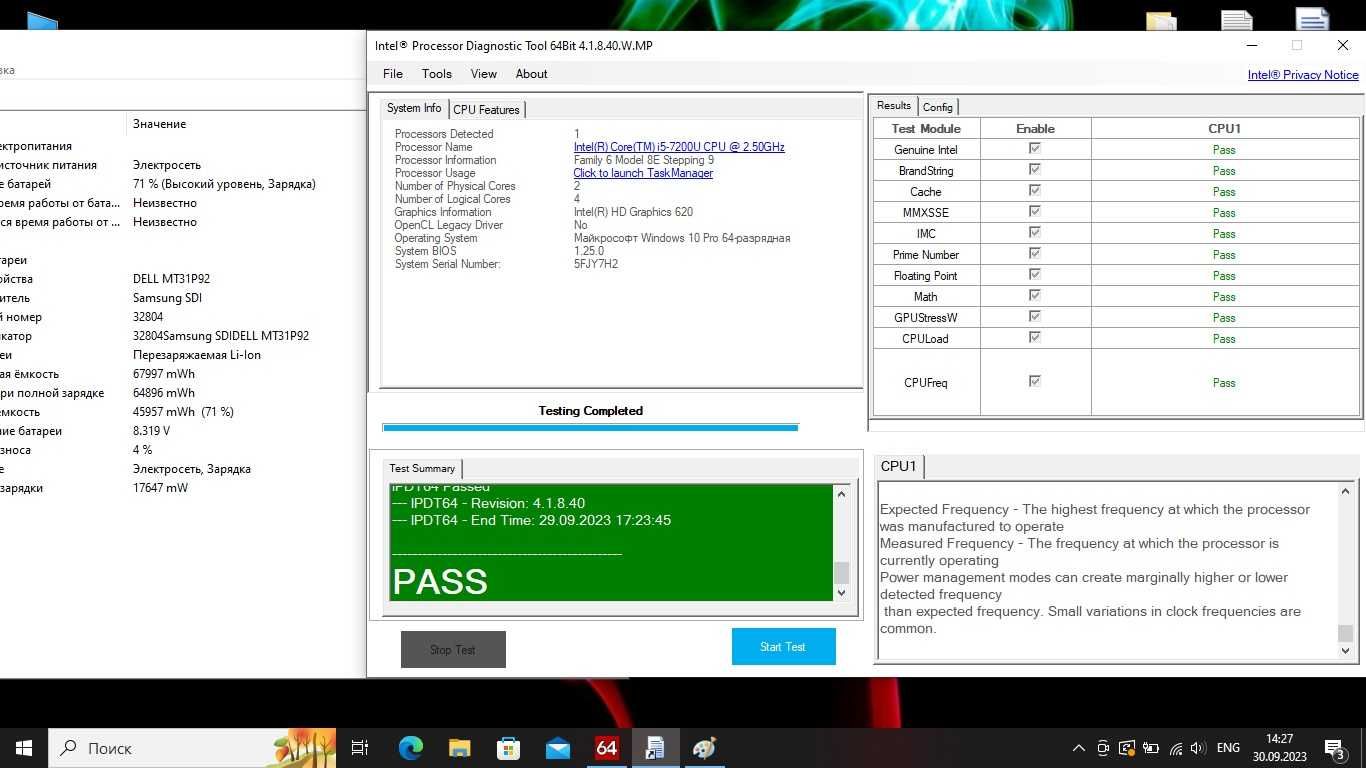Select the CPU1 tab in details panel

899,466
